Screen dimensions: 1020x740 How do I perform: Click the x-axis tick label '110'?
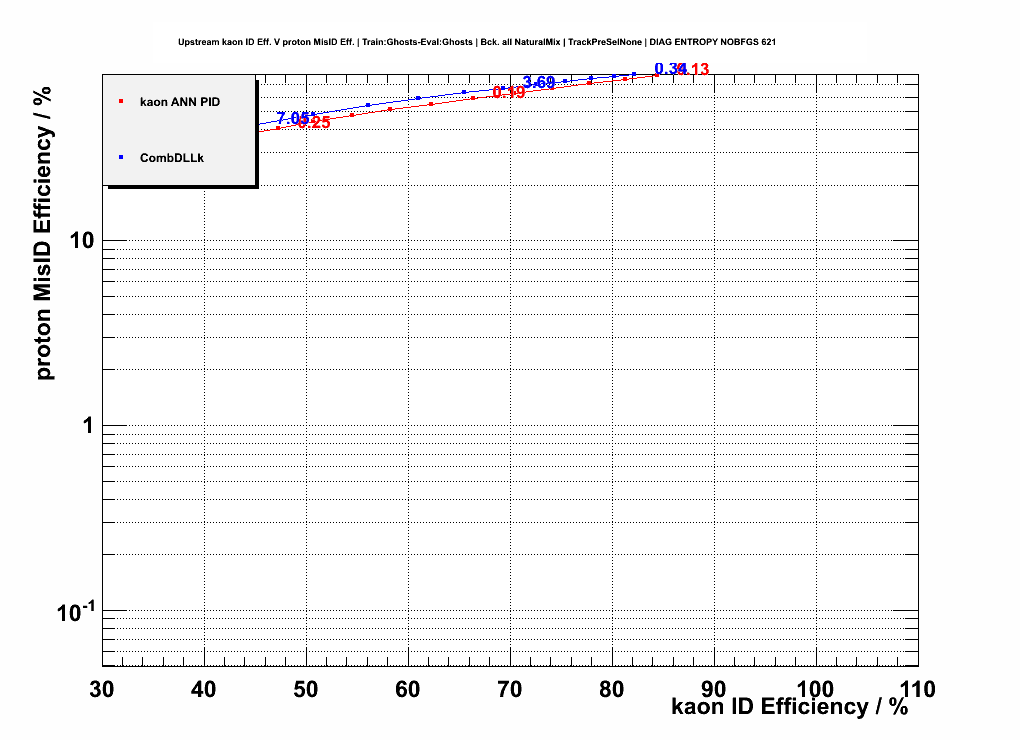tap(917, 689)
